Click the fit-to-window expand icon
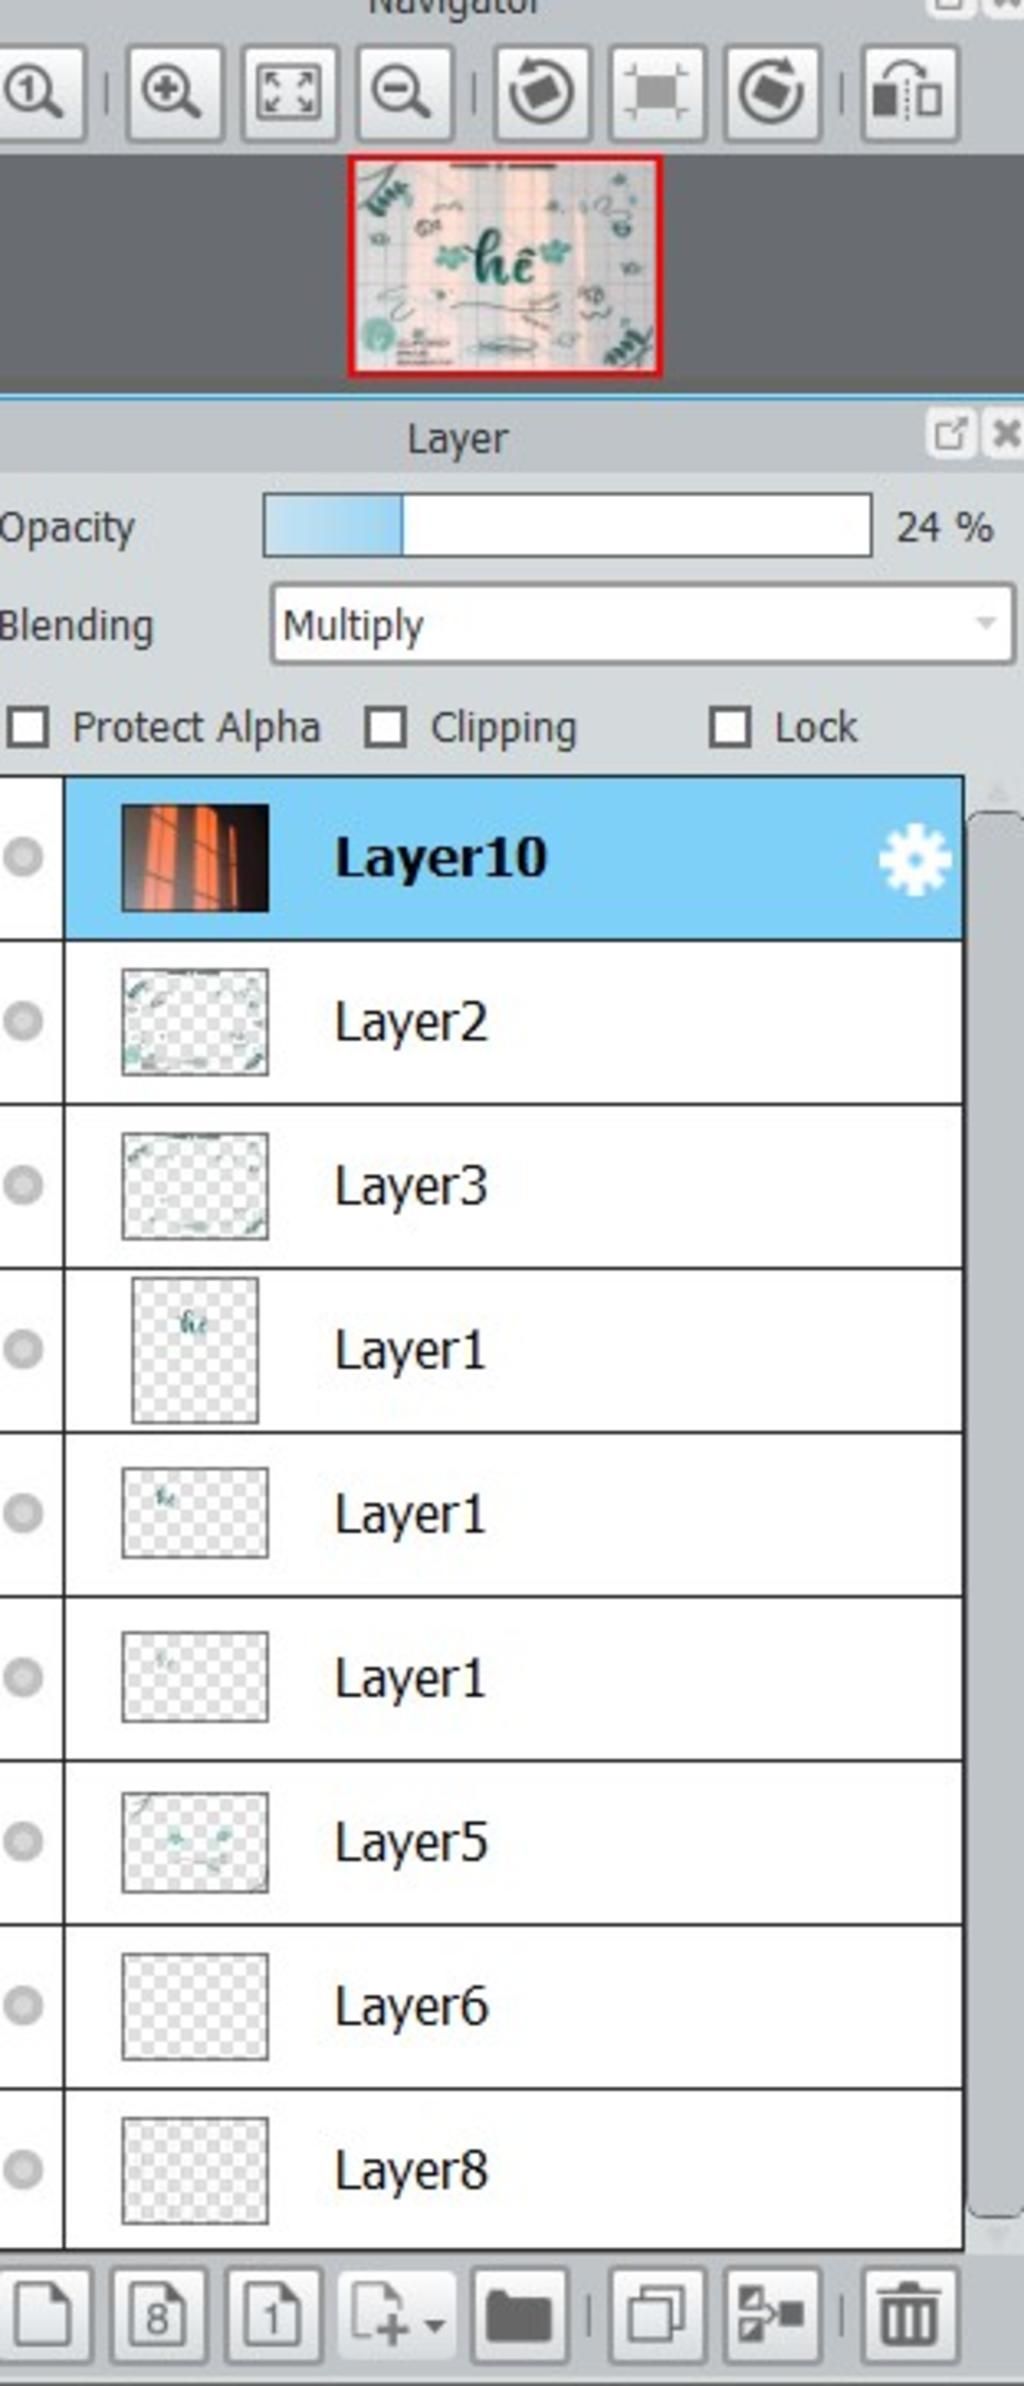1024x2386 pixels. [288, 93]
